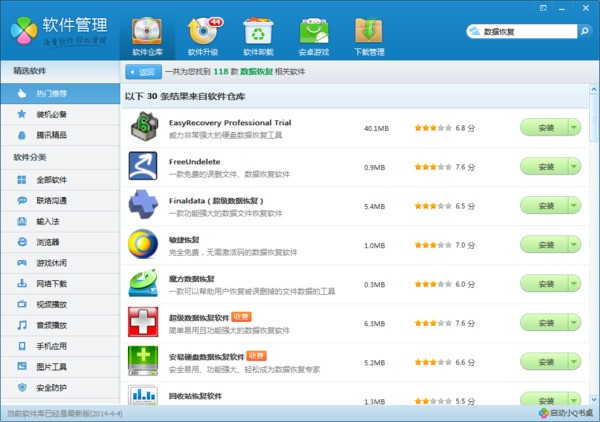The width and height of the screenshot is (600, 422).
Task: Expand install dropdown arrow for 魔方数据恢复
Action: [574, 284]
